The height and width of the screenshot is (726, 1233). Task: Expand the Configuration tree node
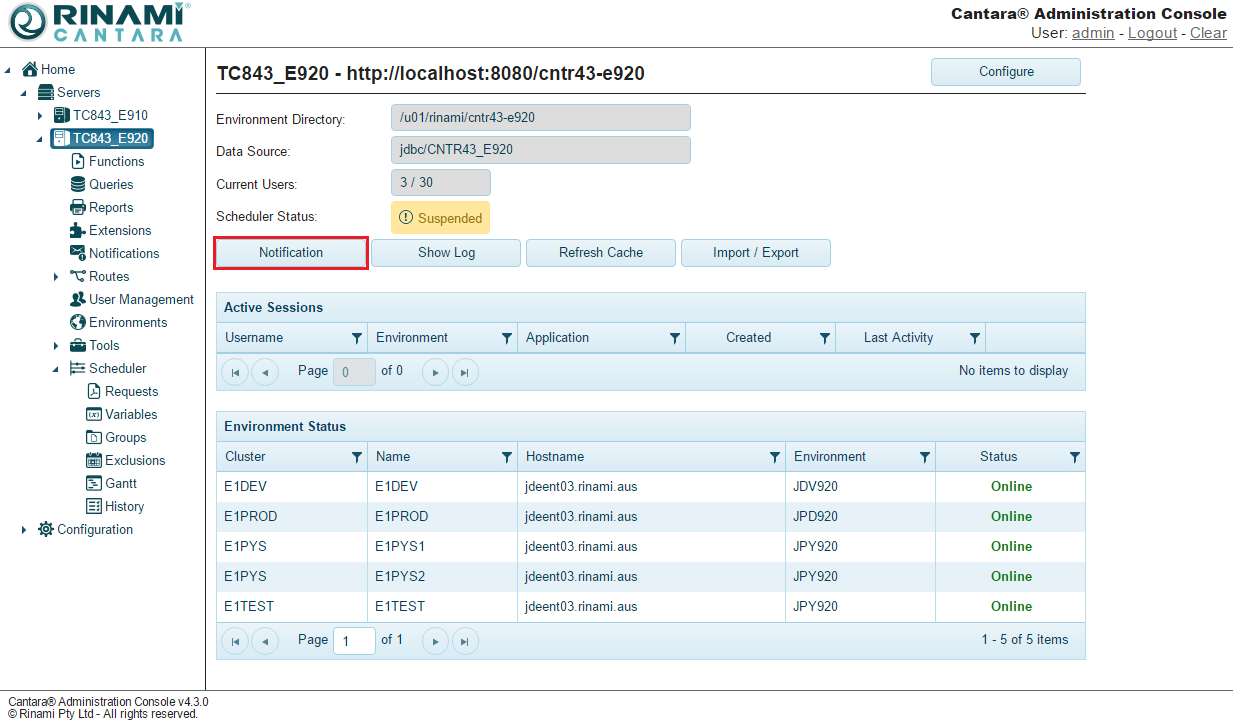[24, 530]
